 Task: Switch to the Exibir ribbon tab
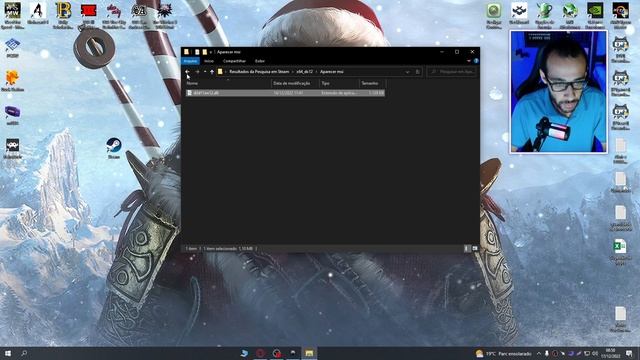coord(260,61)
